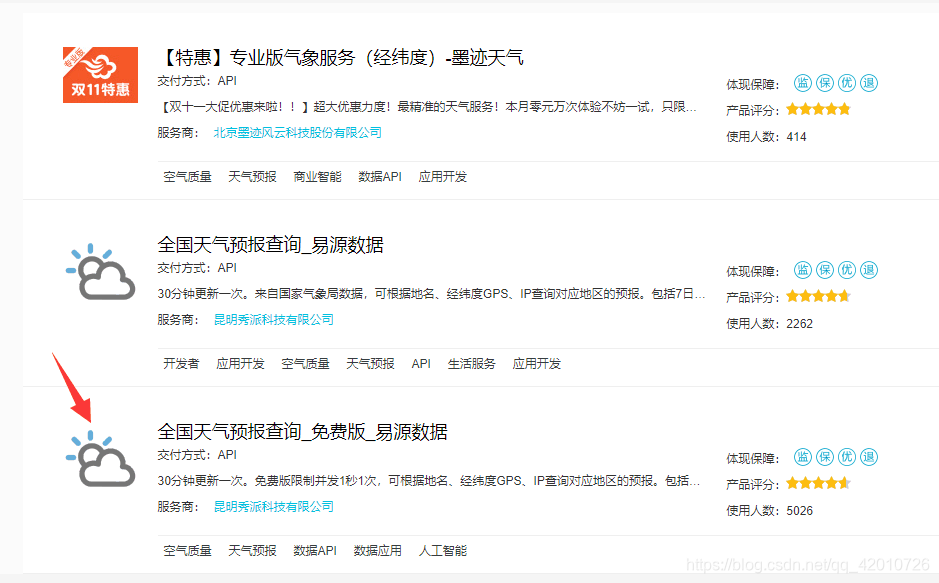Click 保 badge in the 免费版 listing
Viewport: 939px width, 583px height.
(x=825, y=457)
